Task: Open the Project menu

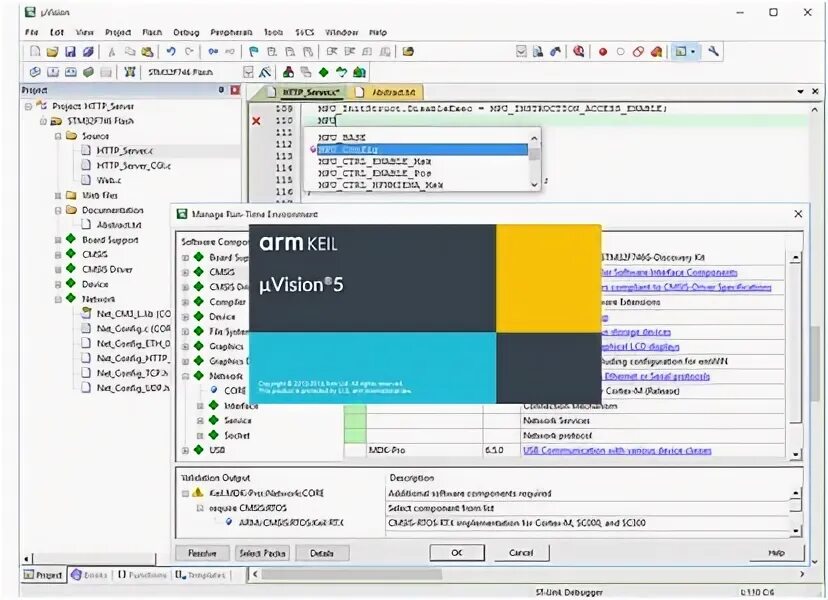Action: point(118,32)
